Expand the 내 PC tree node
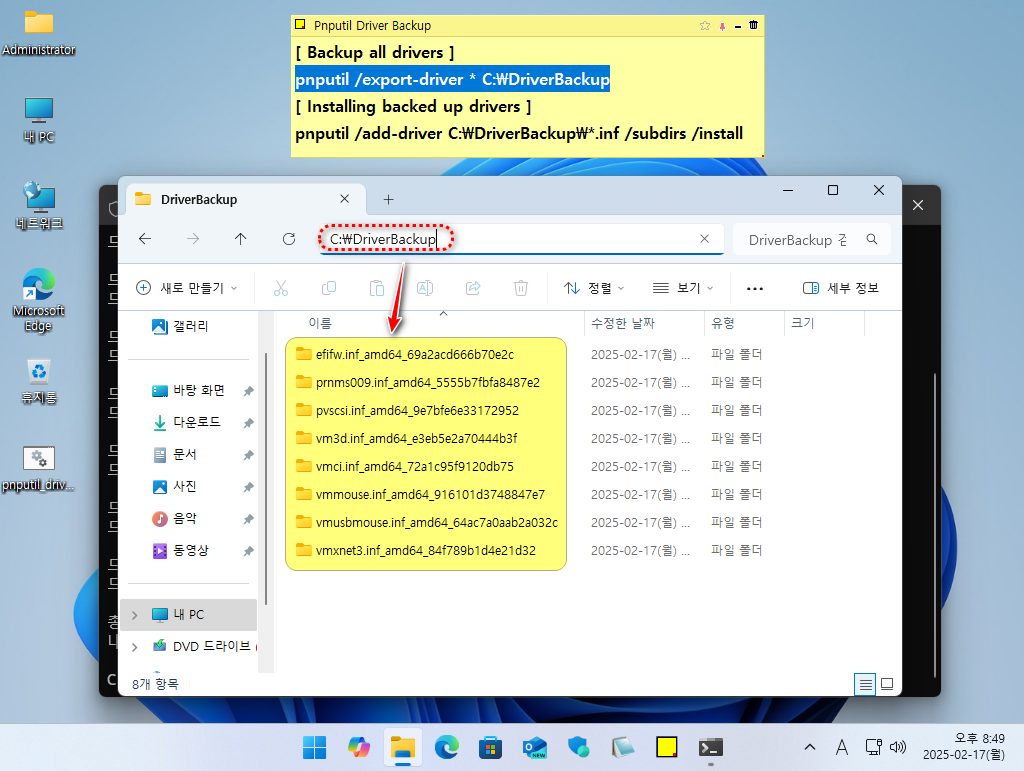Screen dimensions: 1024x771 (x=135, y=615)
